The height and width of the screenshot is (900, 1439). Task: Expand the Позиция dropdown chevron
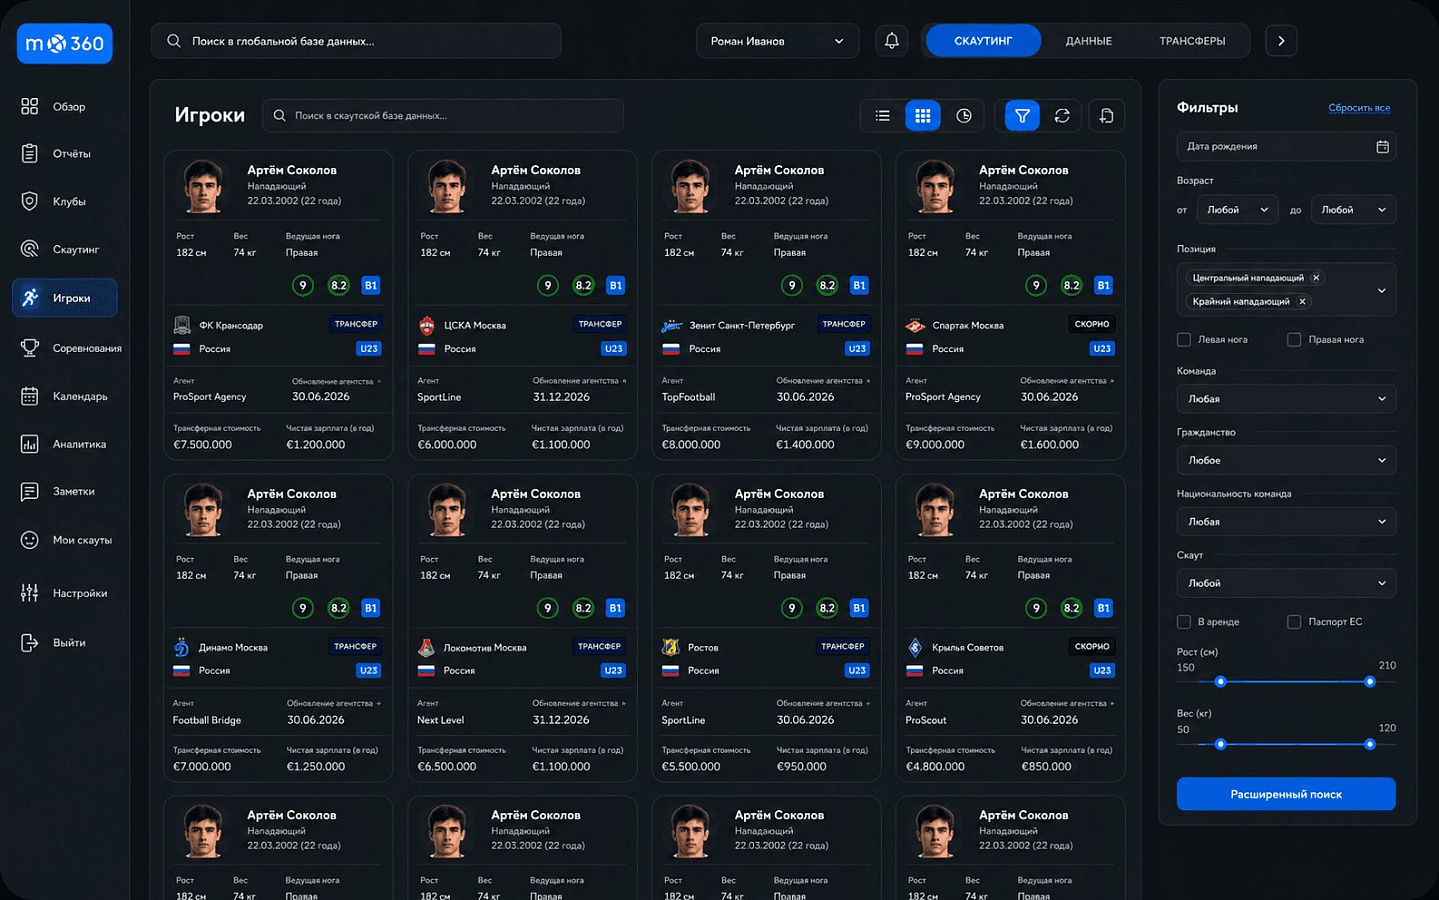click(1382, 291)
